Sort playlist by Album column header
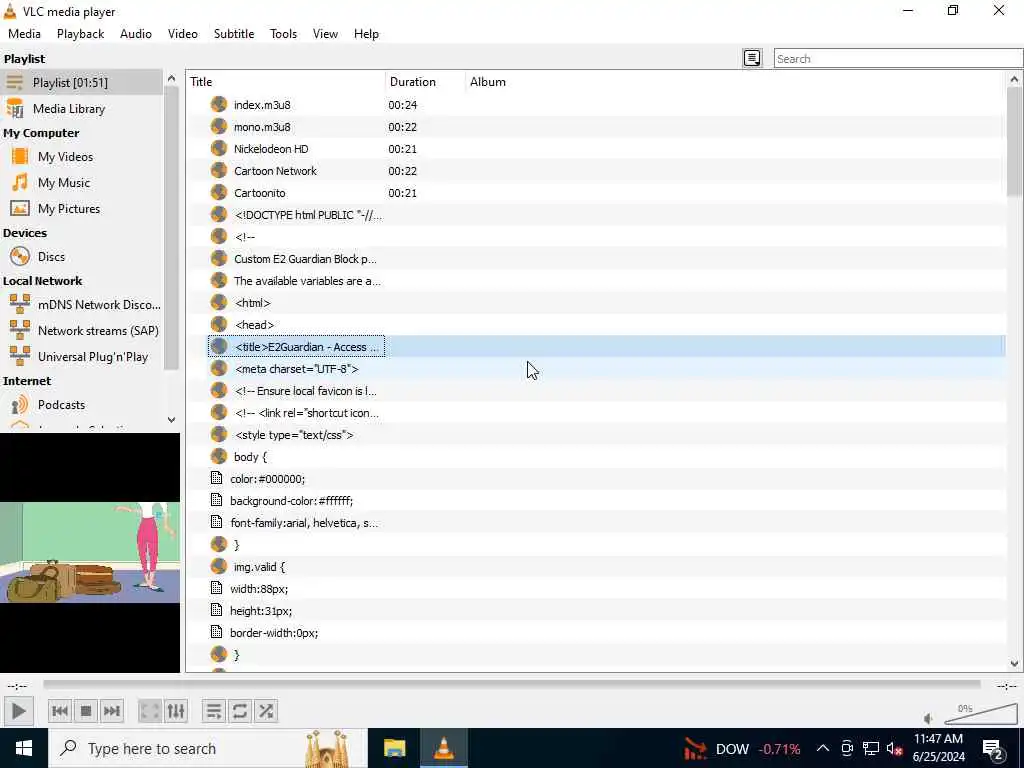 (x=735, y=82)
